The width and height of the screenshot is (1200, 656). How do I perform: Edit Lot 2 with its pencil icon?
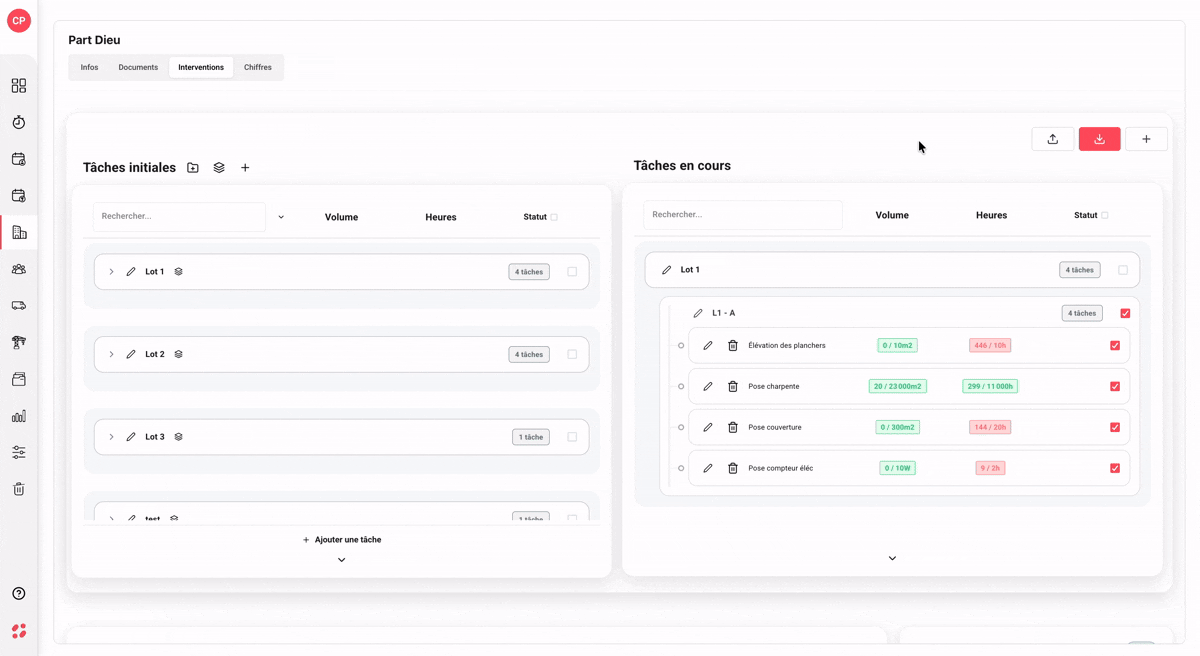[x=131, y=354]
